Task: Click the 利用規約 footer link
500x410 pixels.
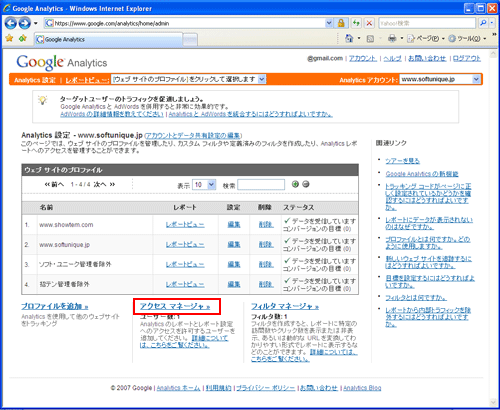Action: pos(218,388)
